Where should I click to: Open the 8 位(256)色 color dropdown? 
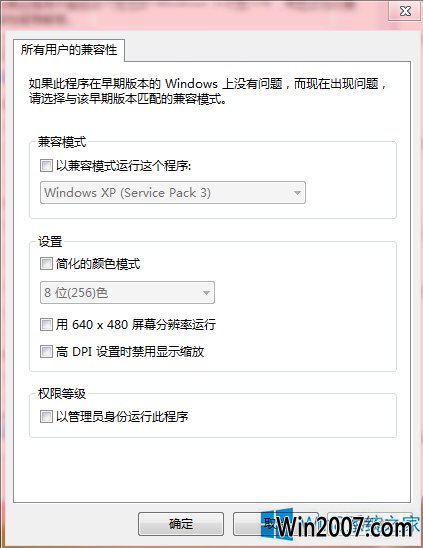127,293
